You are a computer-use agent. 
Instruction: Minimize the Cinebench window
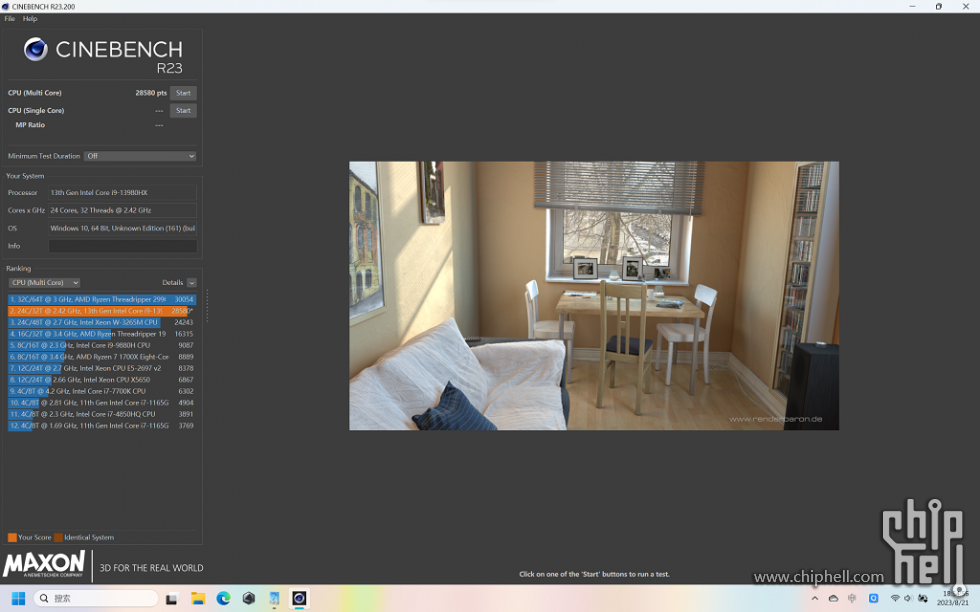912,6
